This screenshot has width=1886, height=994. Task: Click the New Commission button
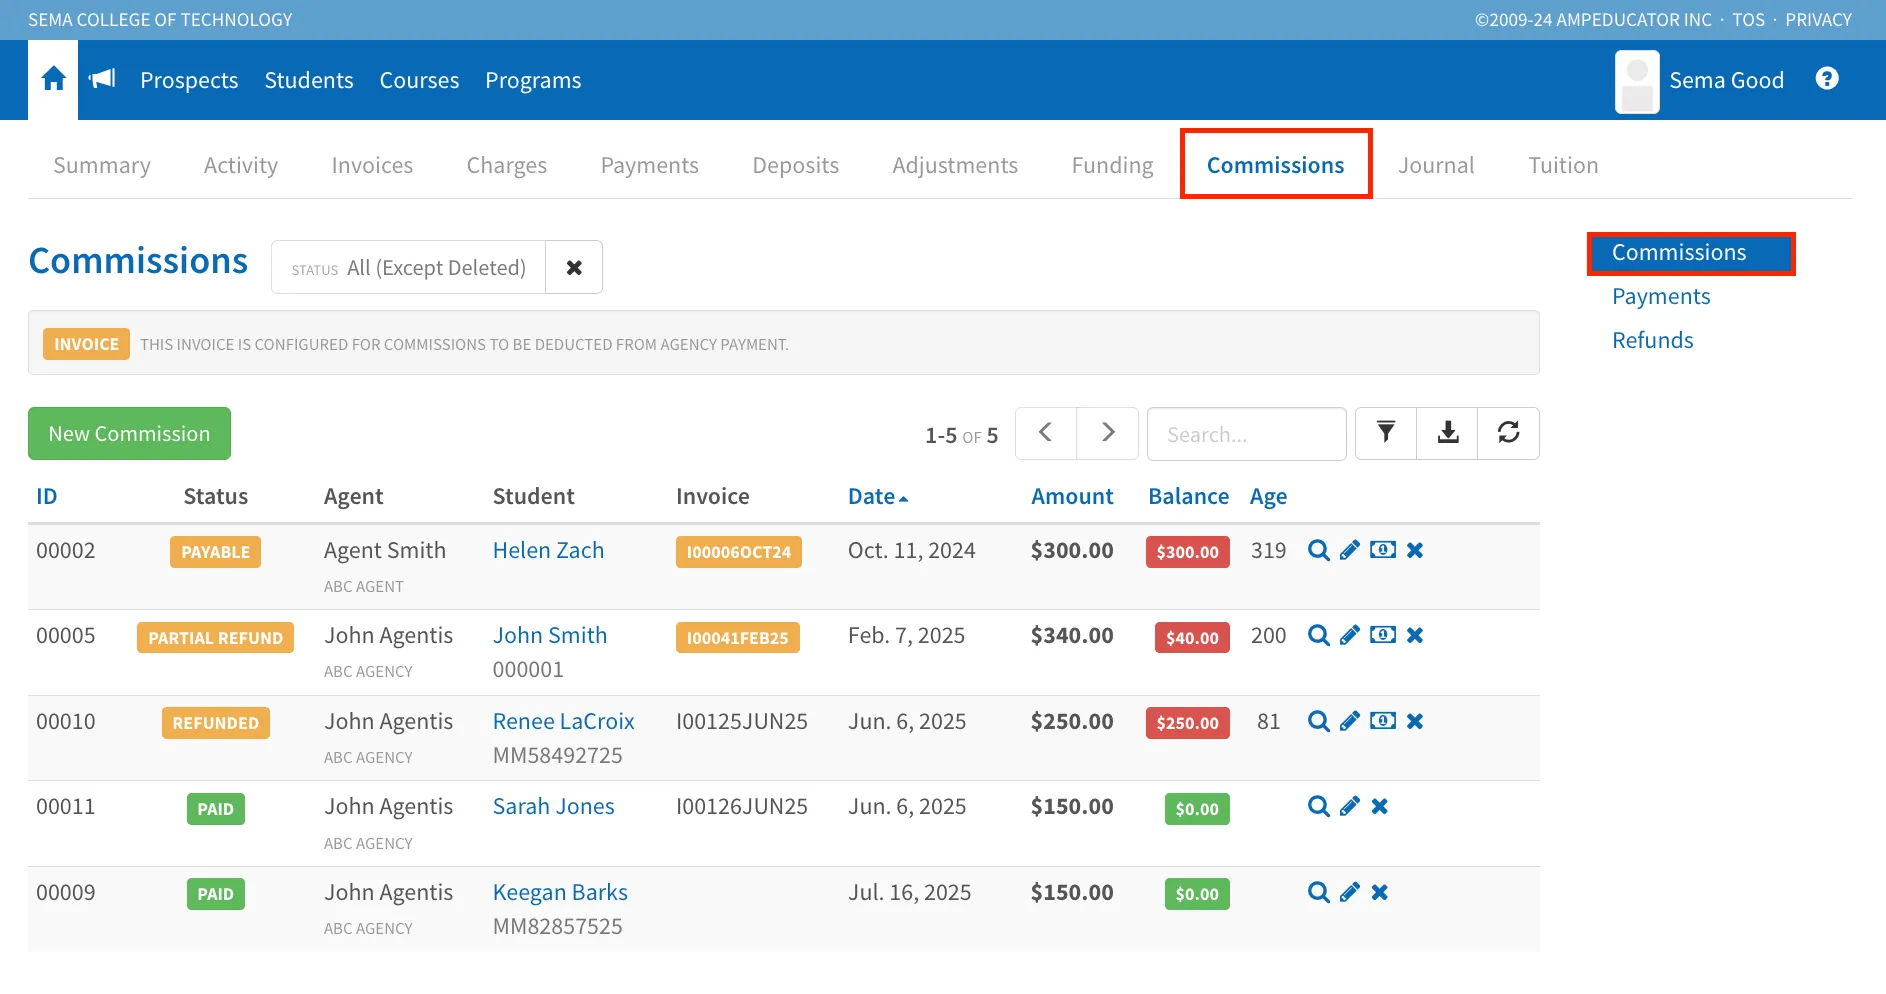(129, 433)
